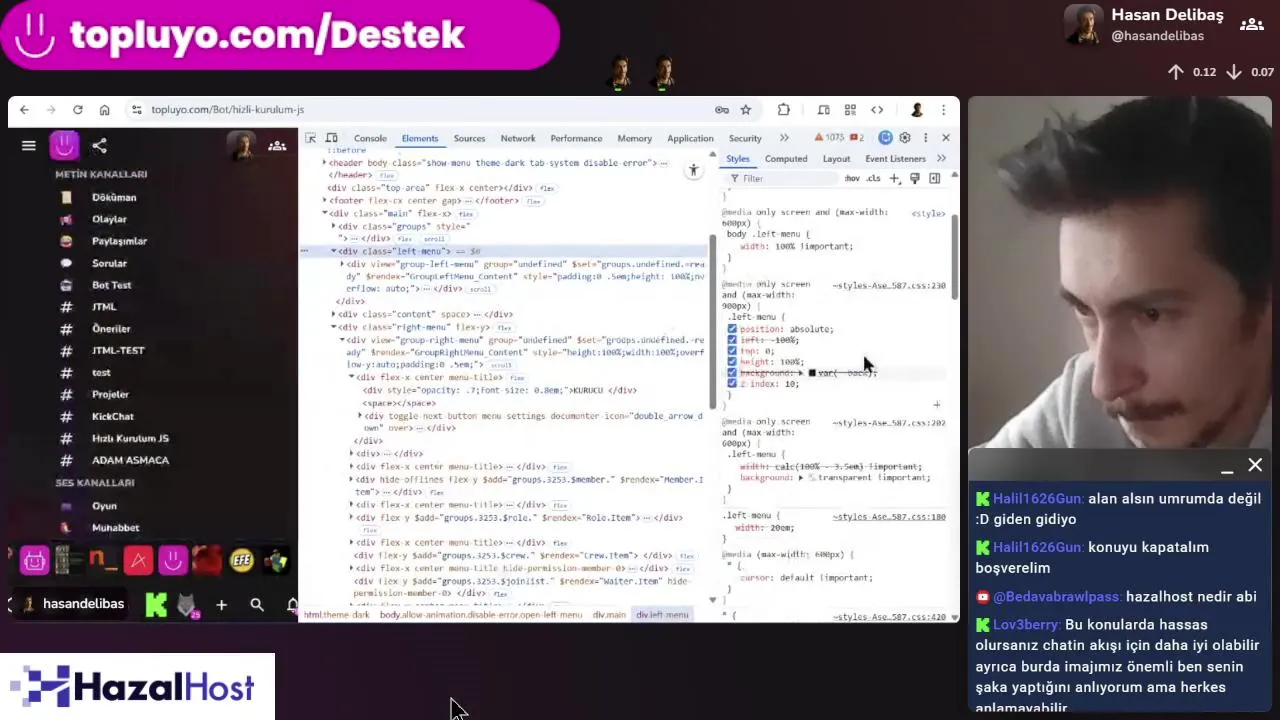Expand the div class="groups" node
This screenshot has width=1280, height=720.
click(x=333, y=226)
